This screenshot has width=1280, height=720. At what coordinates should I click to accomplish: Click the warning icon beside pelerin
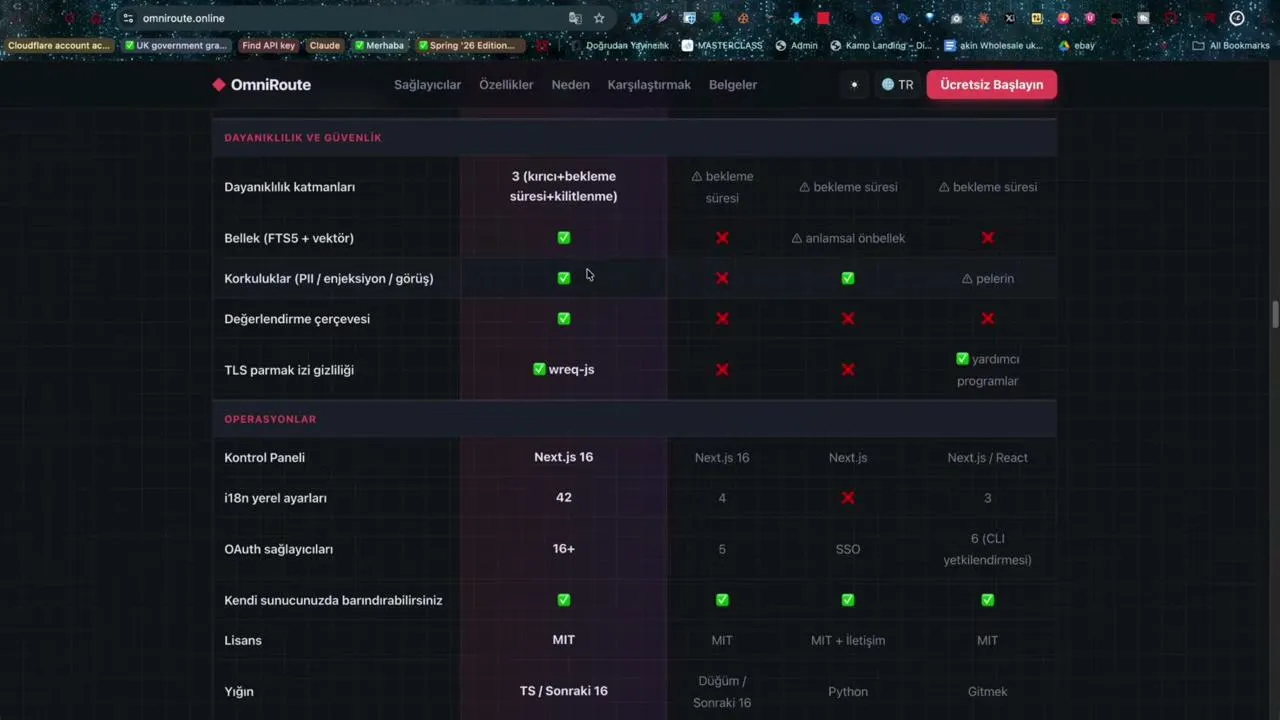pyautogui.click(x=967, y=279)
